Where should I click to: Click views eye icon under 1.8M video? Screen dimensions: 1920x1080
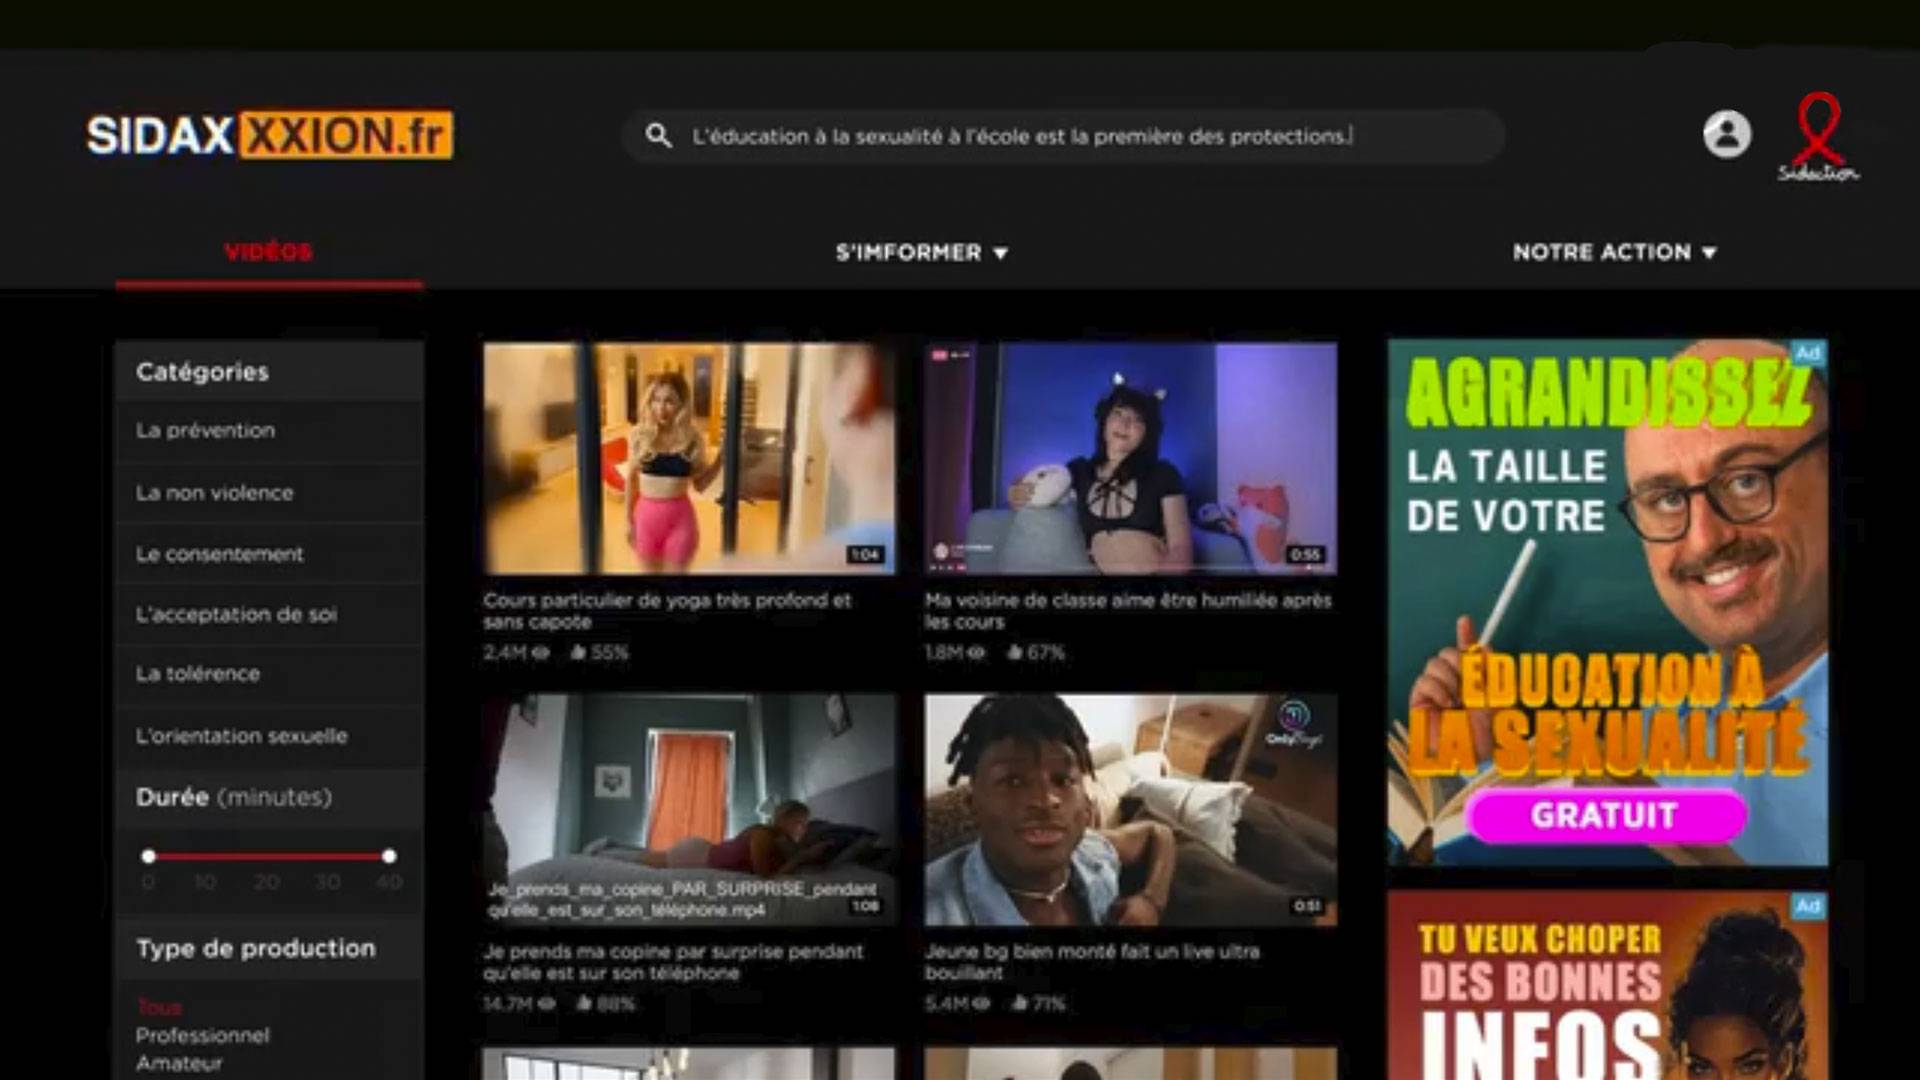[976, 652]
